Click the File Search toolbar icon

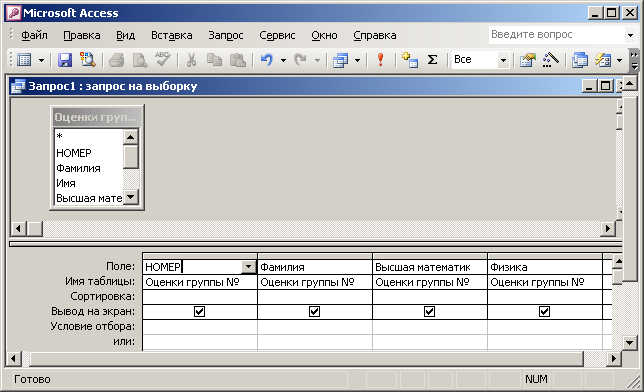coord(87,60)
